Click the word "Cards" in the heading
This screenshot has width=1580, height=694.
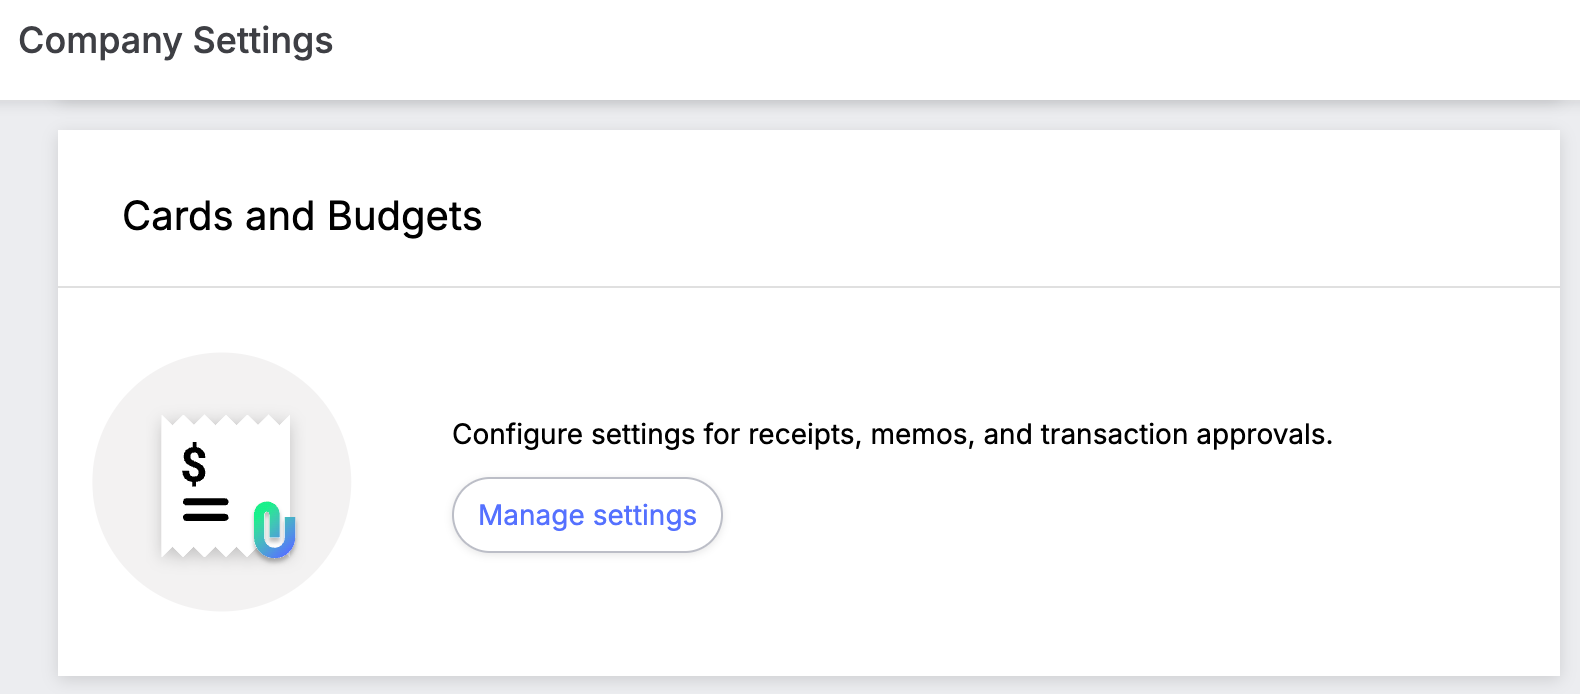pos(179,216)
